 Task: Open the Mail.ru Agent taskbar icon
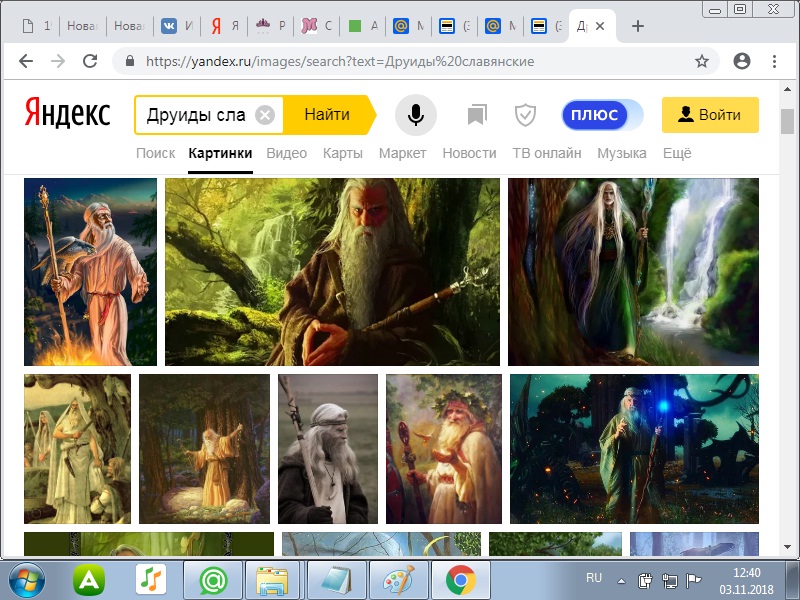[213, 580]
